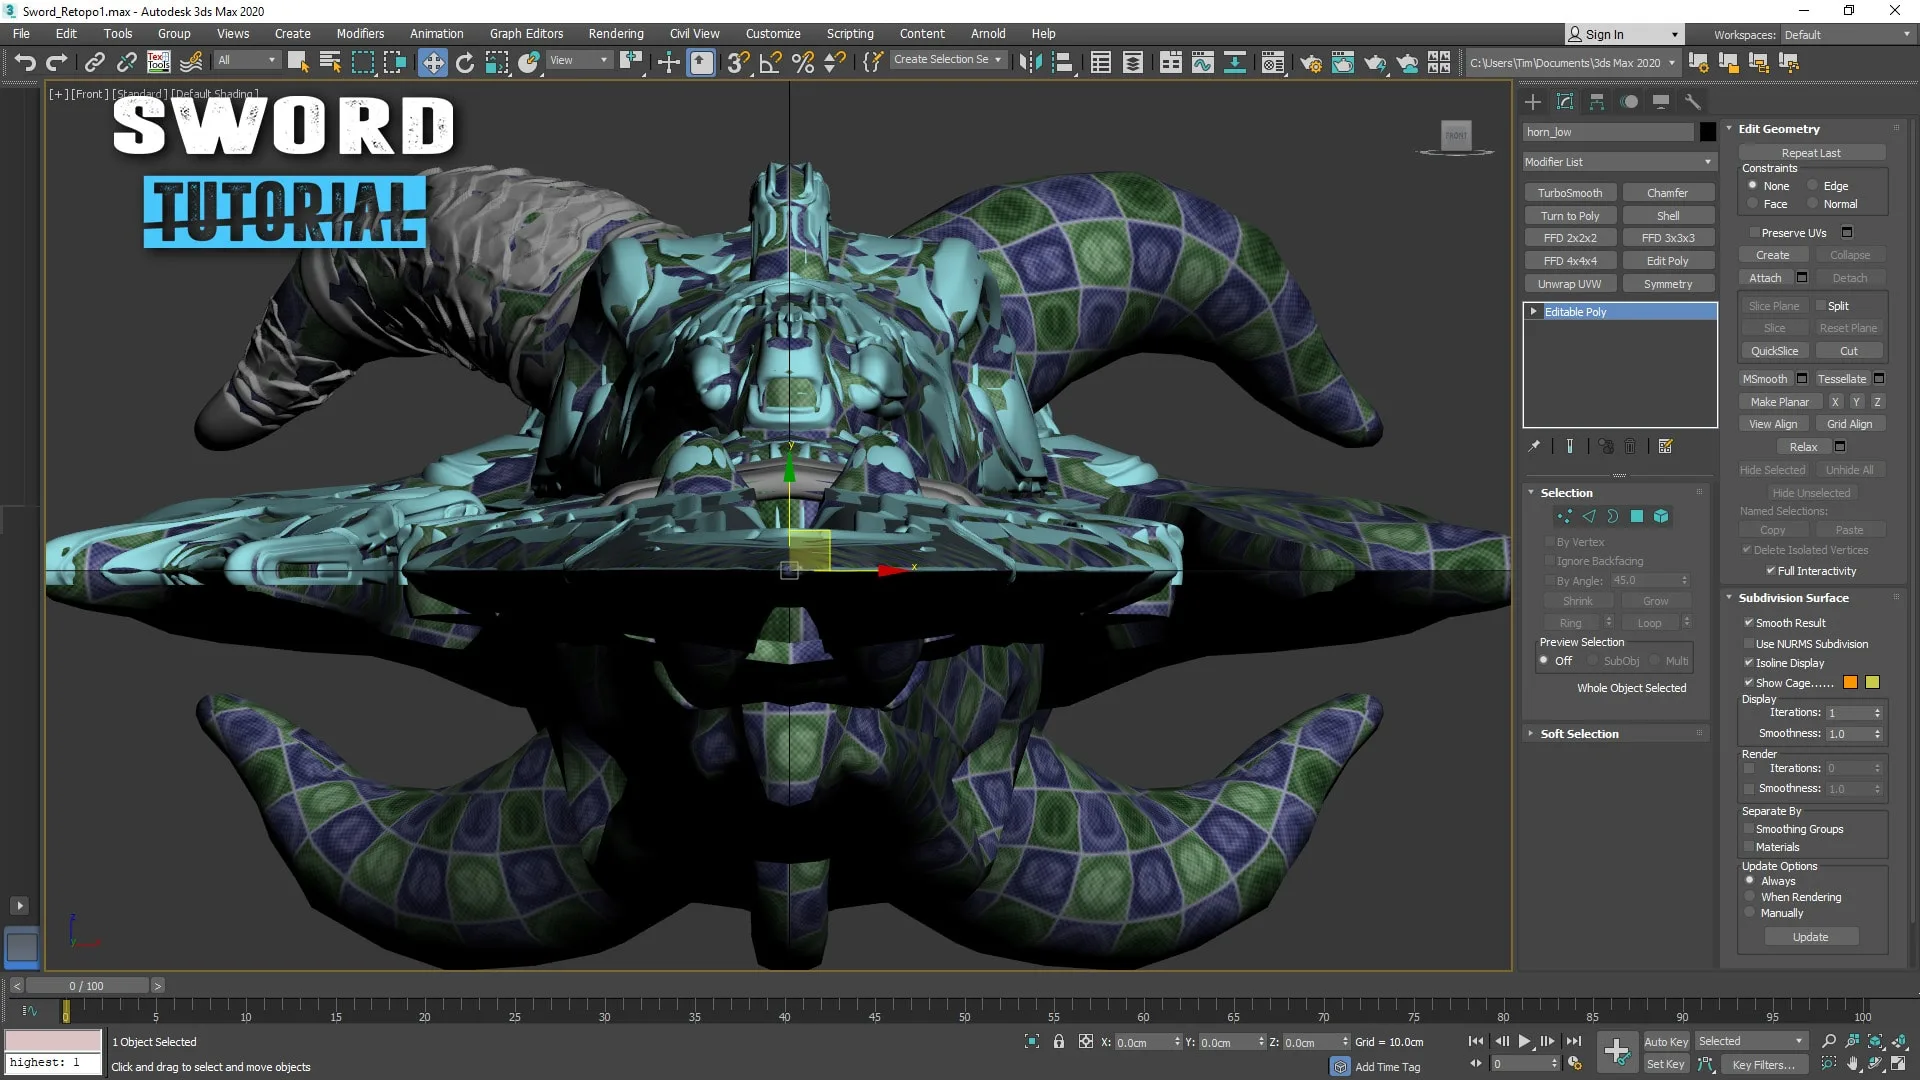Activate the Select and Rotate tool
This screenshot has height=1080, width=1920.
tap(465, 63)
